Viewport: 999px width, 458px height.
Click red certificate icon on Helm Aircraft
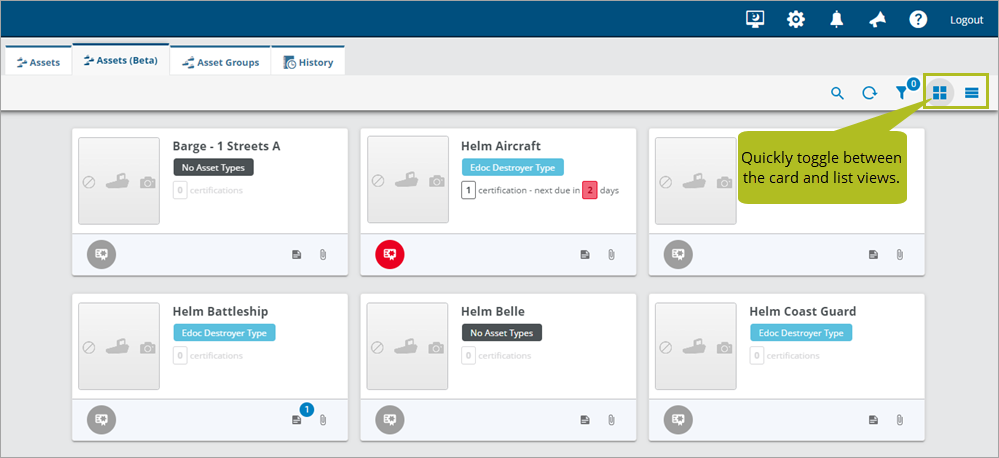[390, 254]
